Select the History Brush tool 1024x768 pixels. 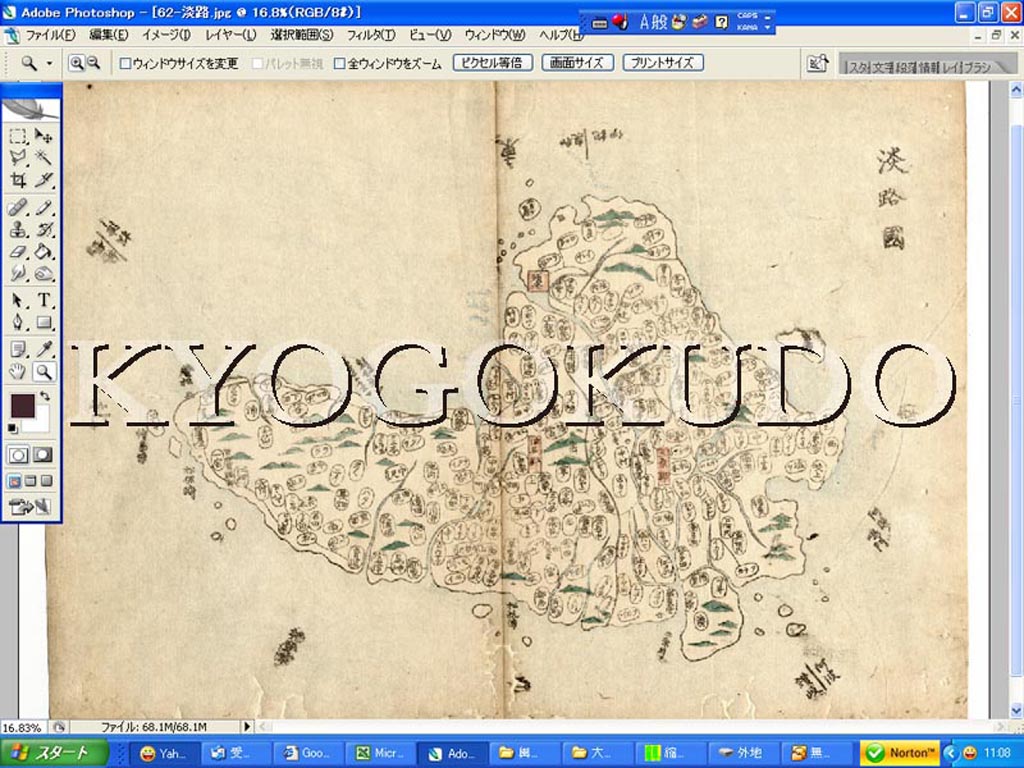(43, 230)
